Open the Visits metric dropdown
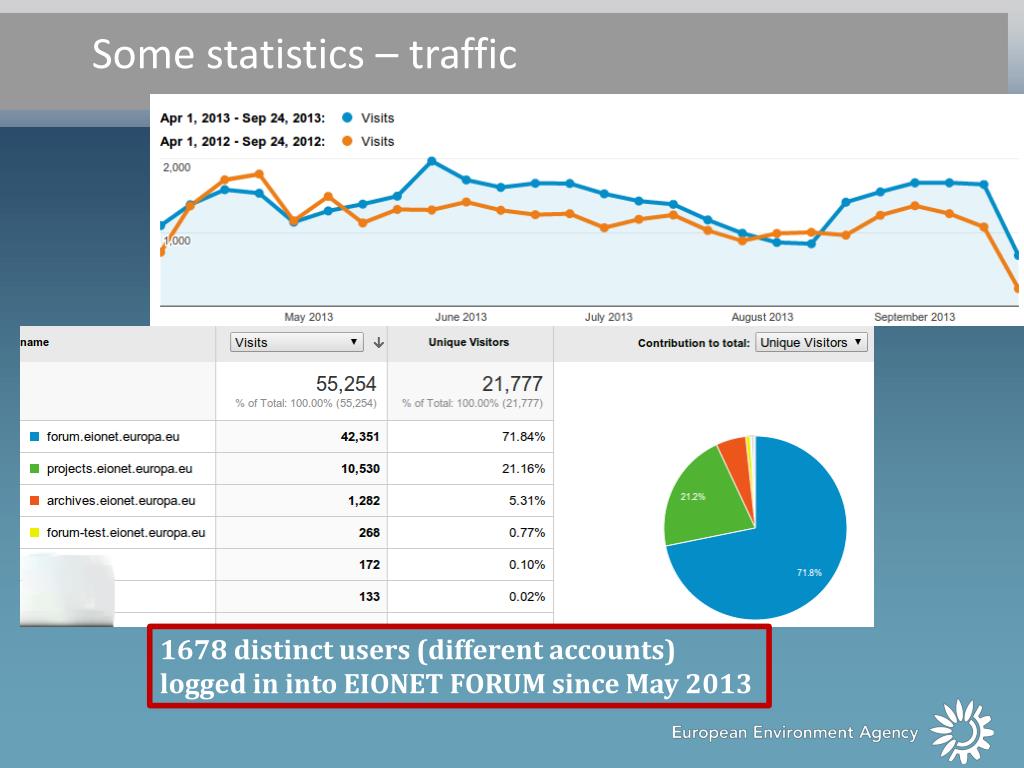The width and height of the screenshot is (1024, 768). tap(296, 342)
